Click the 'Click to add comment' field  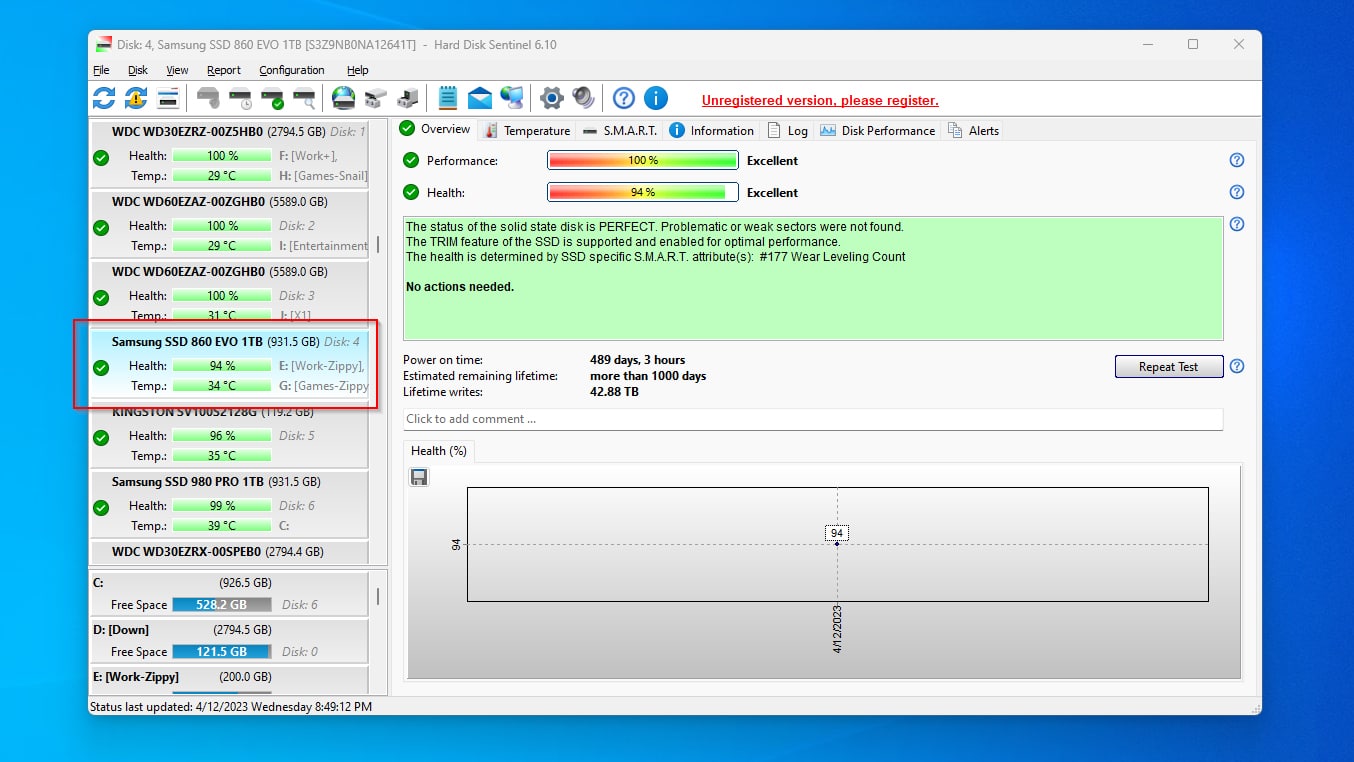pyautogui.click(x=813, y=419)
